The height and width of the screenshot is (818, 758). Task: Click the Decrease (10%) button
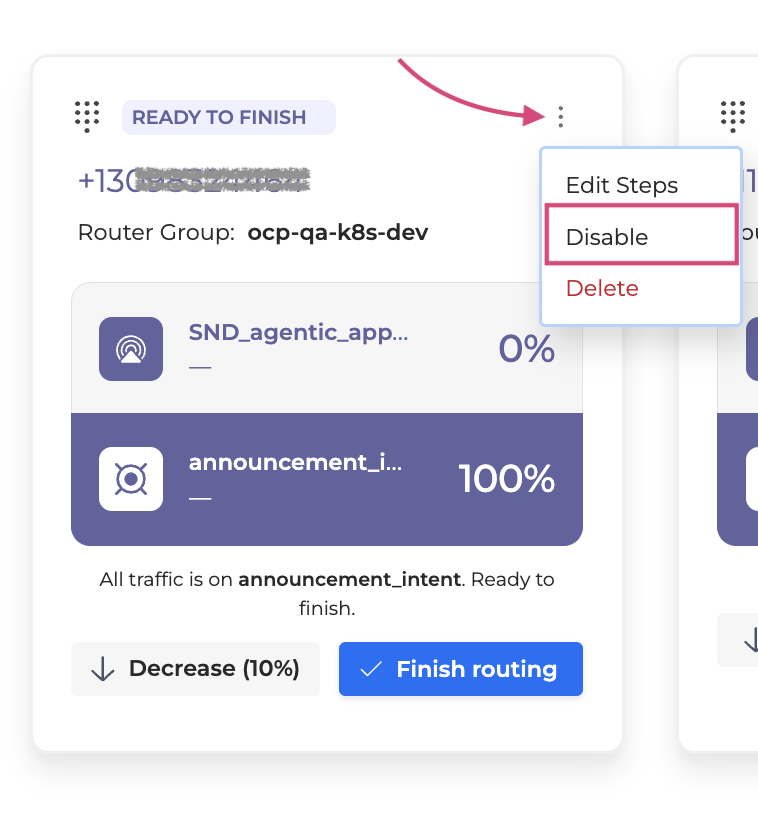click(195, 669)
